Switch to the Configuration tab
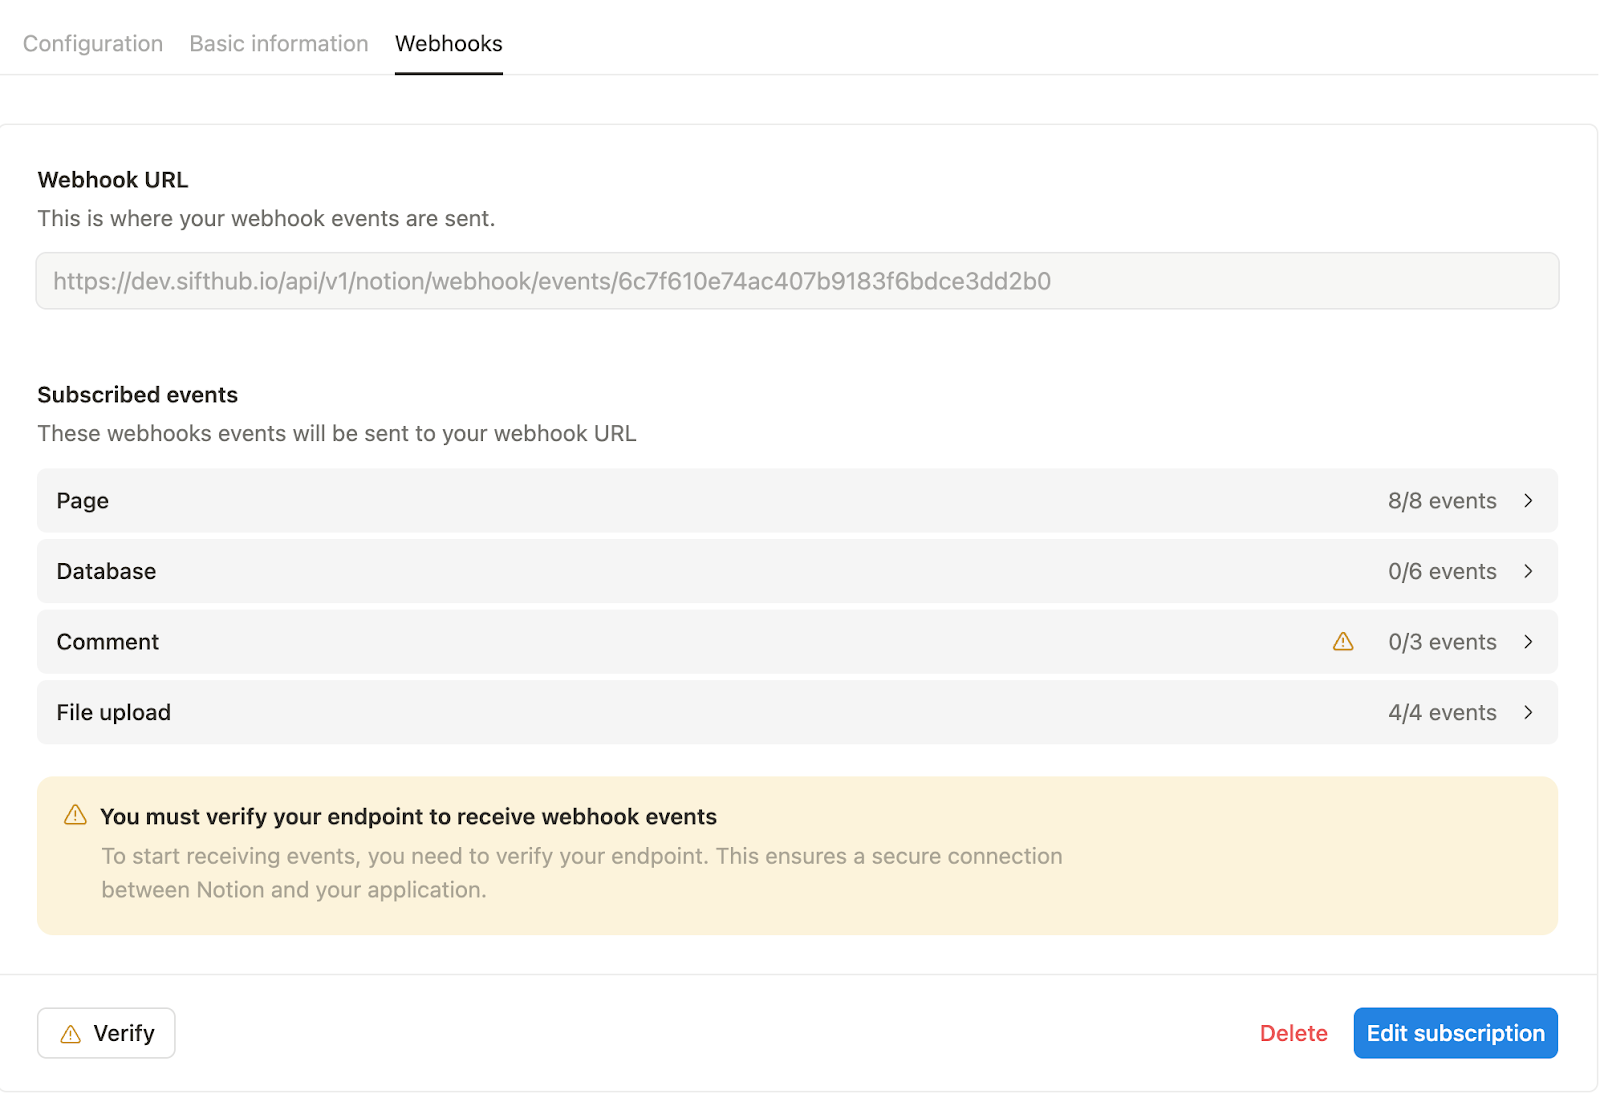Viewport: 1600px width, 1094px height. (93, 44)
